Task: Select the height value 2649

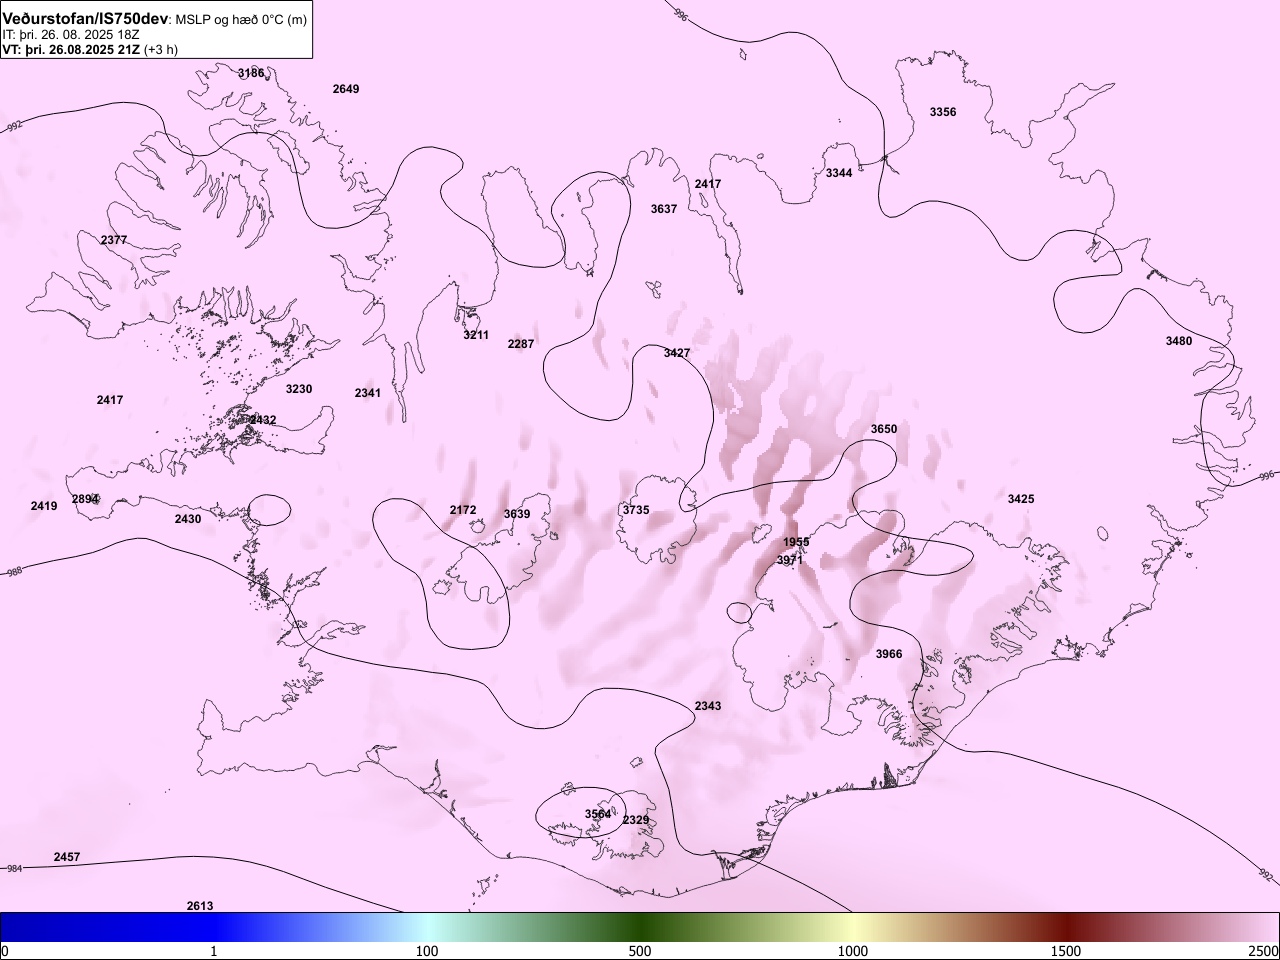Action: tap(346, 89)
